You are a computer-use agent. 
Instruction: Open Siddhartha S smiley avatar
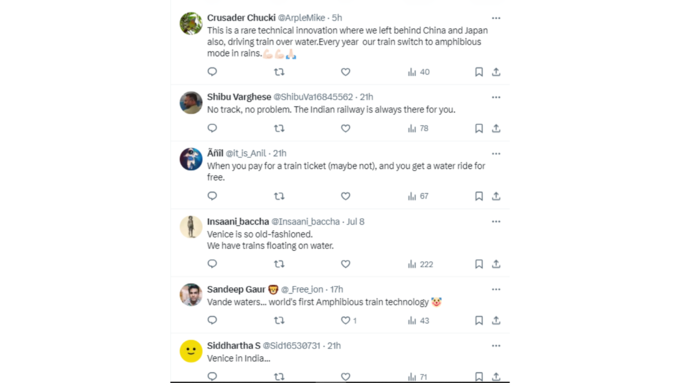click(191, 351)
